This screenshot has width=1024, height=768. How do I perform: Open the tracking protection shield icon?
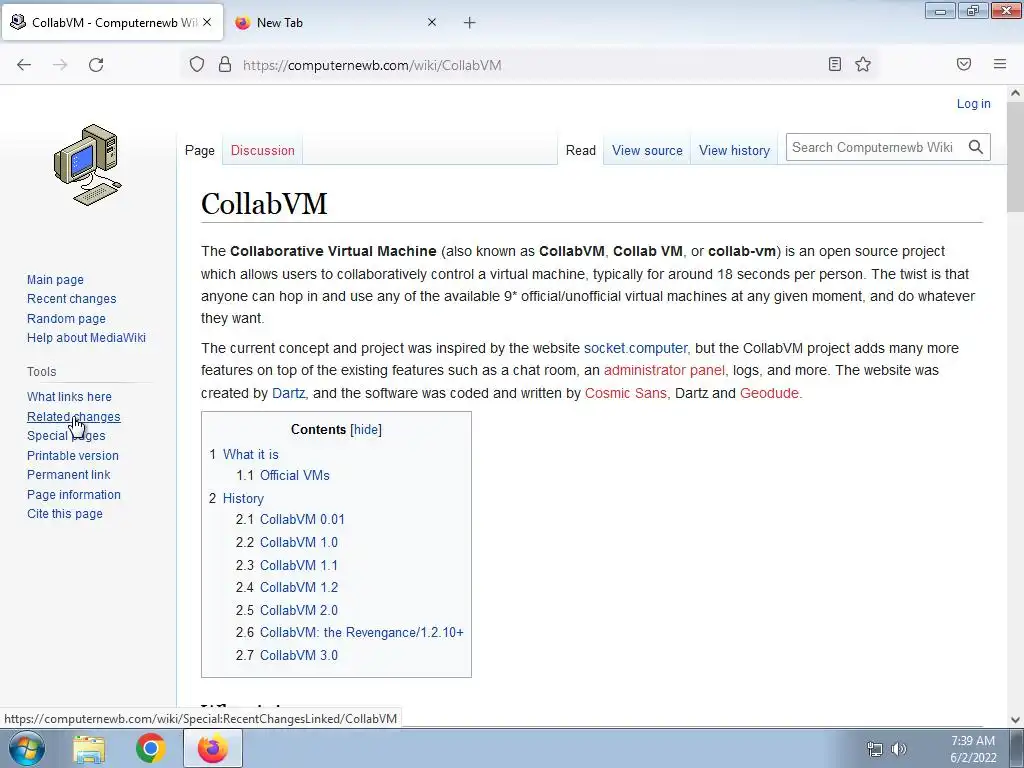click(x=197, y=64)
